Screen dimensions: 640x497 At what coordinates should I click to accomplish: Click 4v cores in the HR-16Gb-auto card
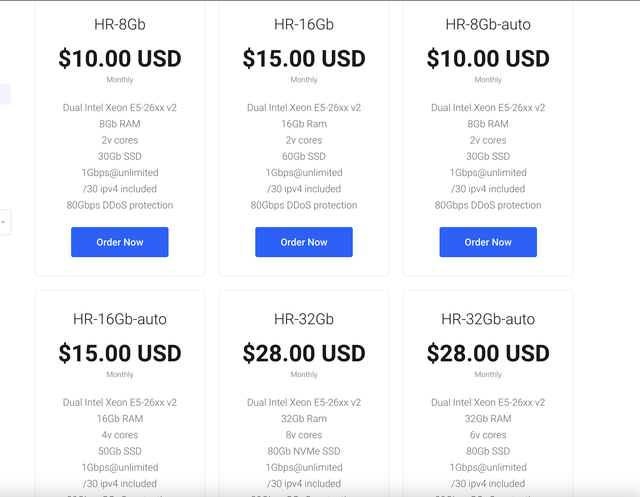coord(119,435)
